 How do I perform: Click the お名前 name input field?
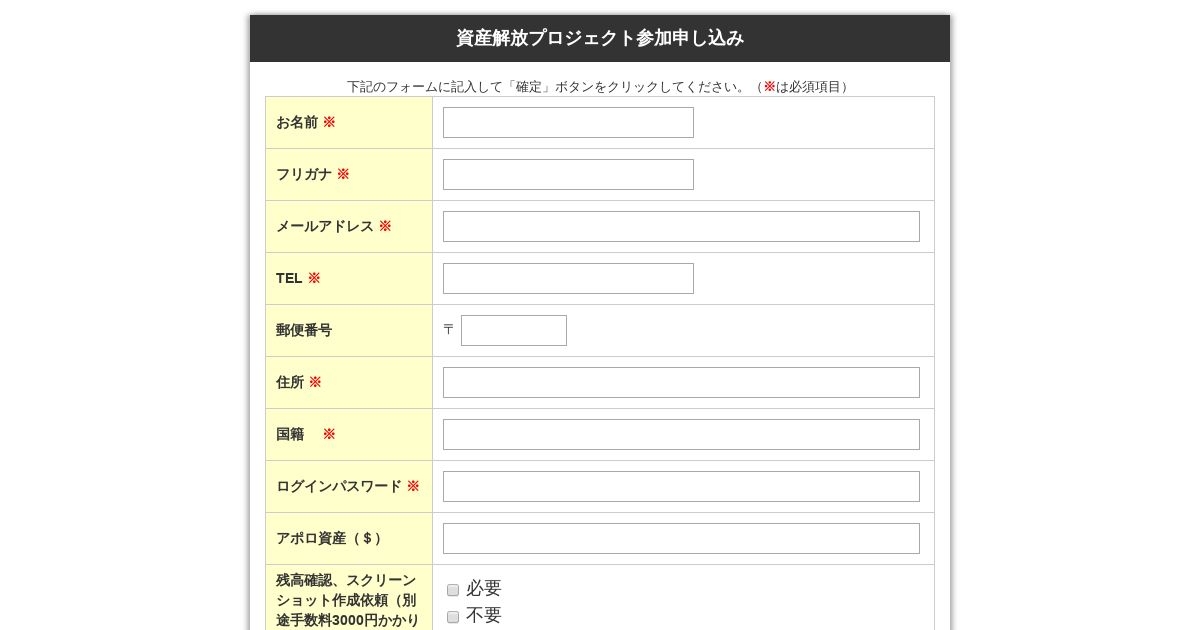568,122
